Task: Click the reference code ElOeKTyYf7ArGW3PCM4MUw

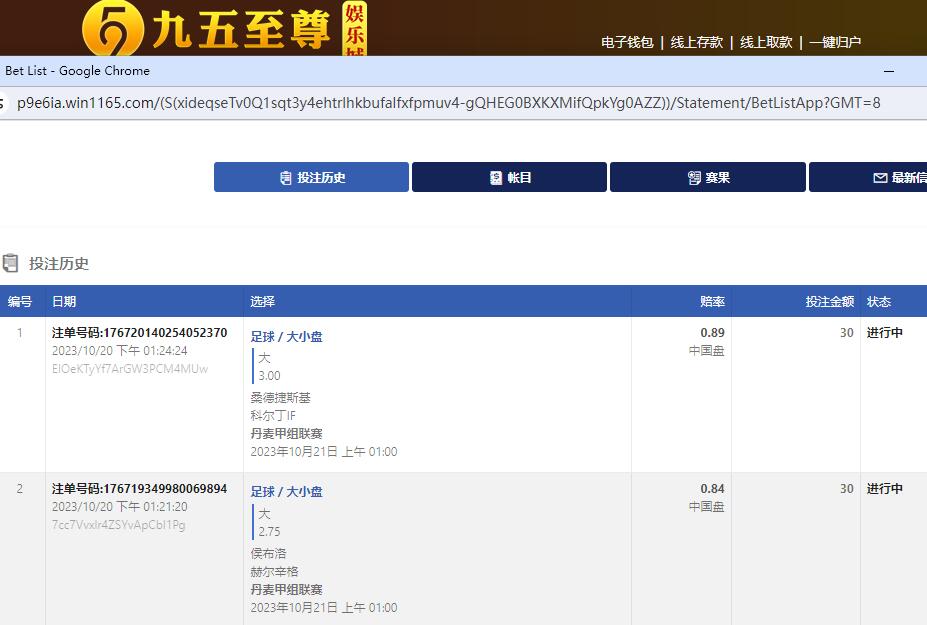Action: 130,369
